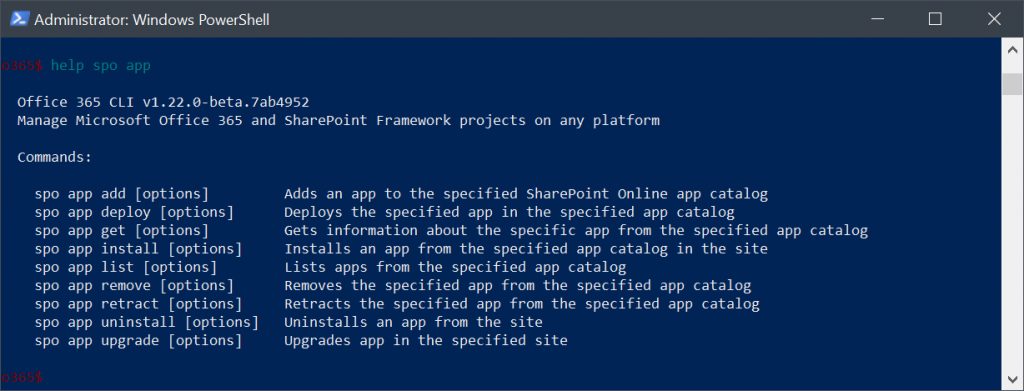Click the Office 365 CLI version text
1024x391 pixels.
tap(163, 102)
